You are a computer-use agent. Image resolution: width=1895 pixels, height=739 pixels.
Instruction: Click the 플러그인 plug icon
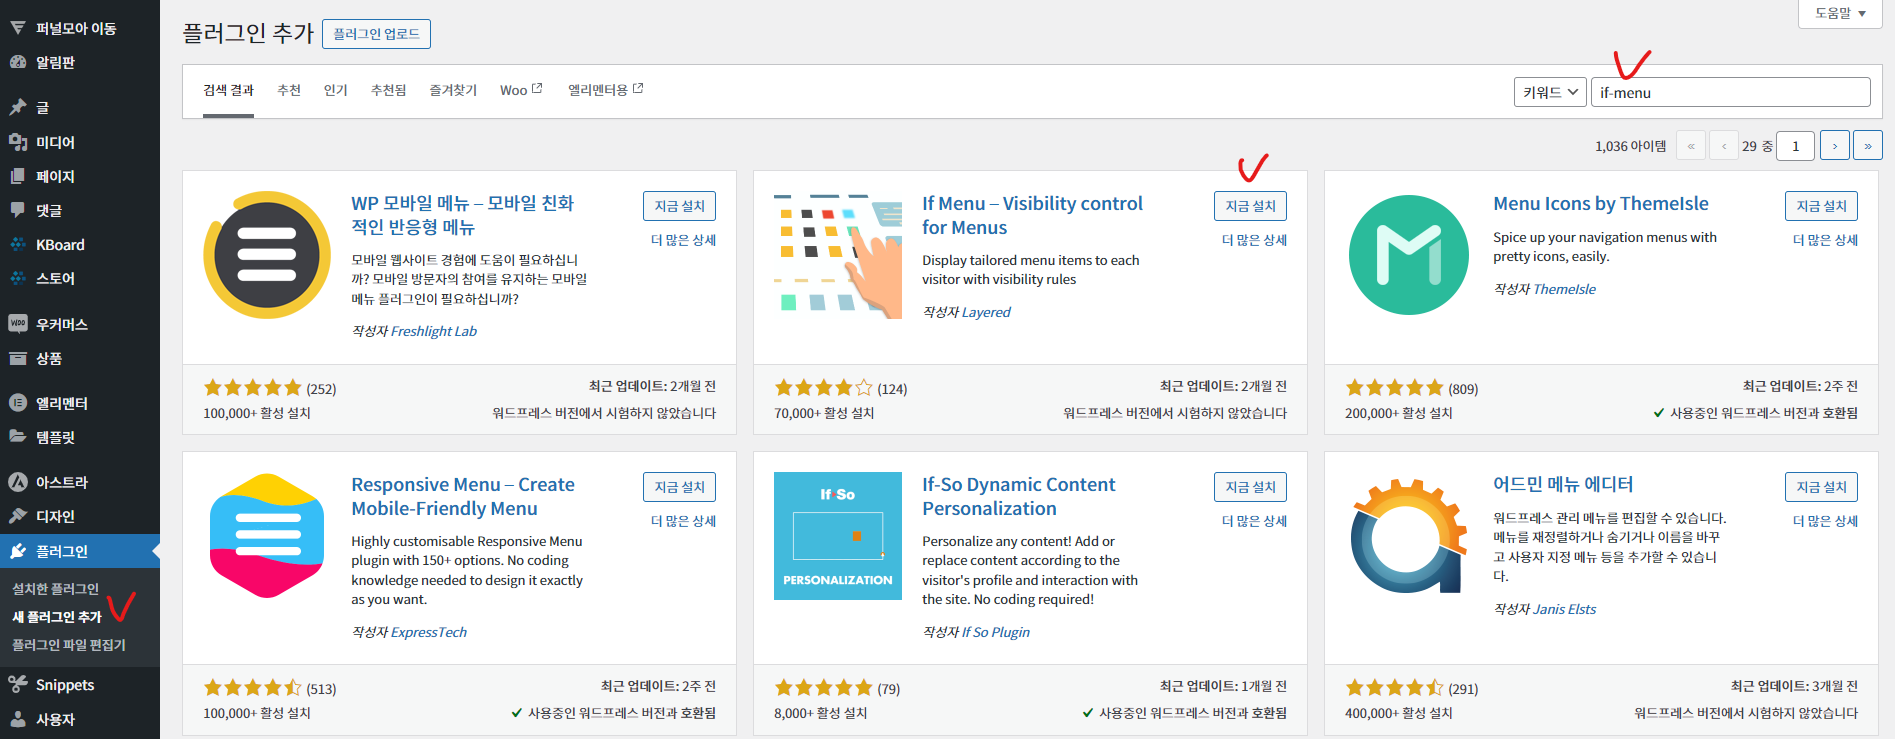point(18,551)
